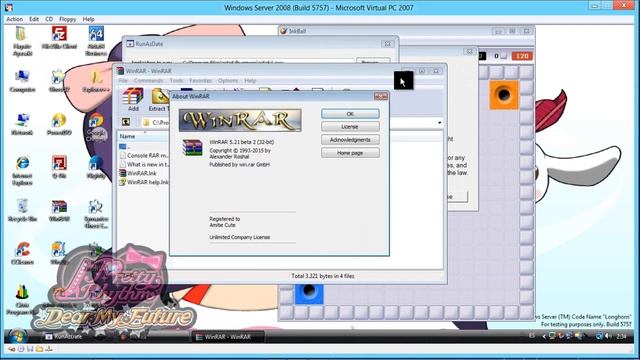Open the Virtual PC Action menu
Image resolution: width=640 pixels, height=360 pixels.
pyautogui.click(x=14, y=19)
